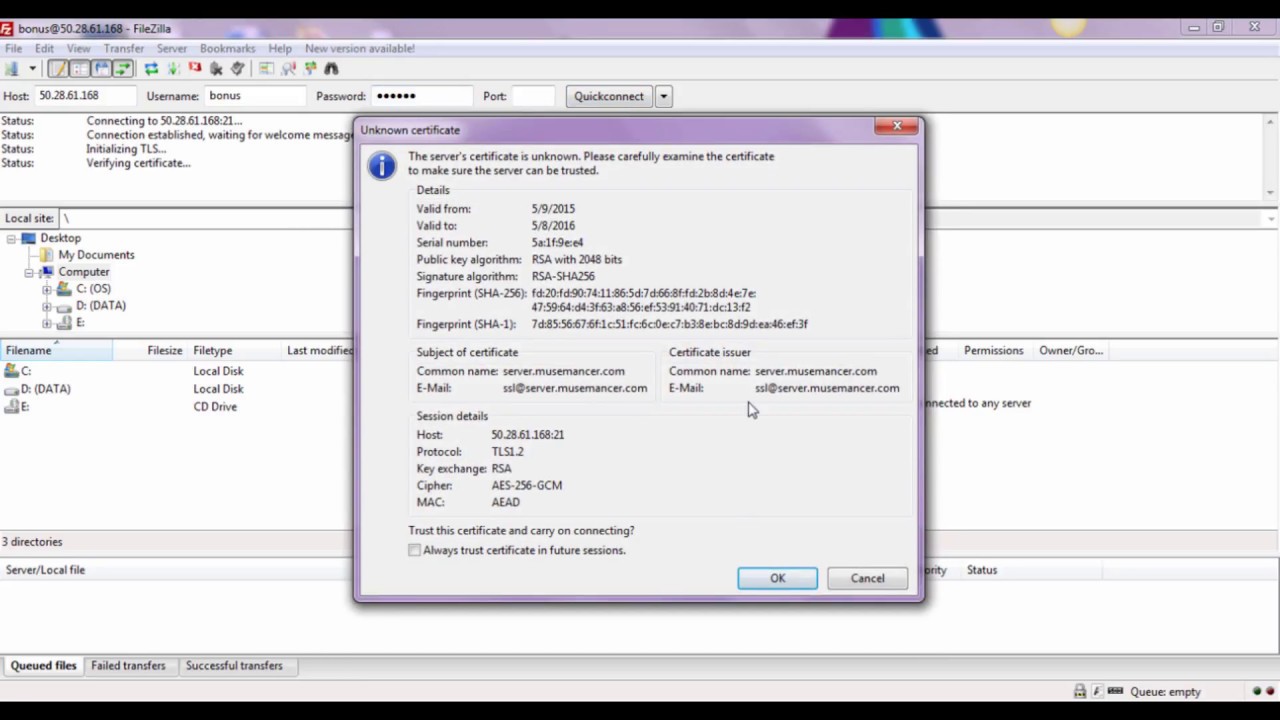The height and width of the screenshot is (720, 1280).
Task: Enable Always trust certificate in future sessions
Action: [x=414, y=550]
